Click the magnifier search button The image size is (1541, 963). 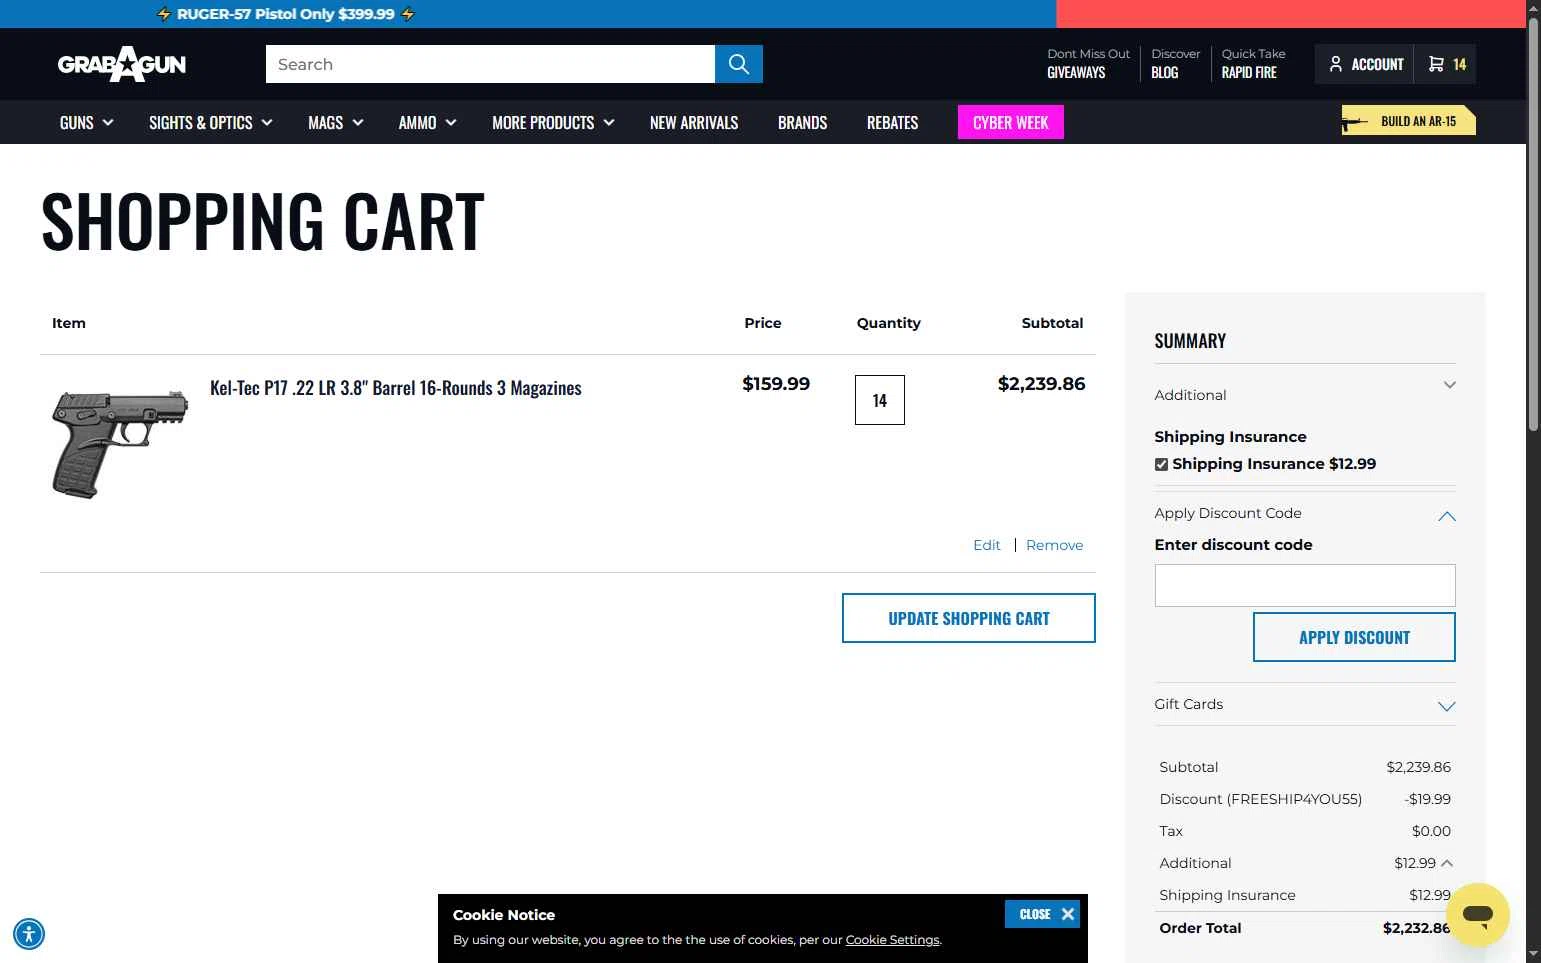click(739, 64)
